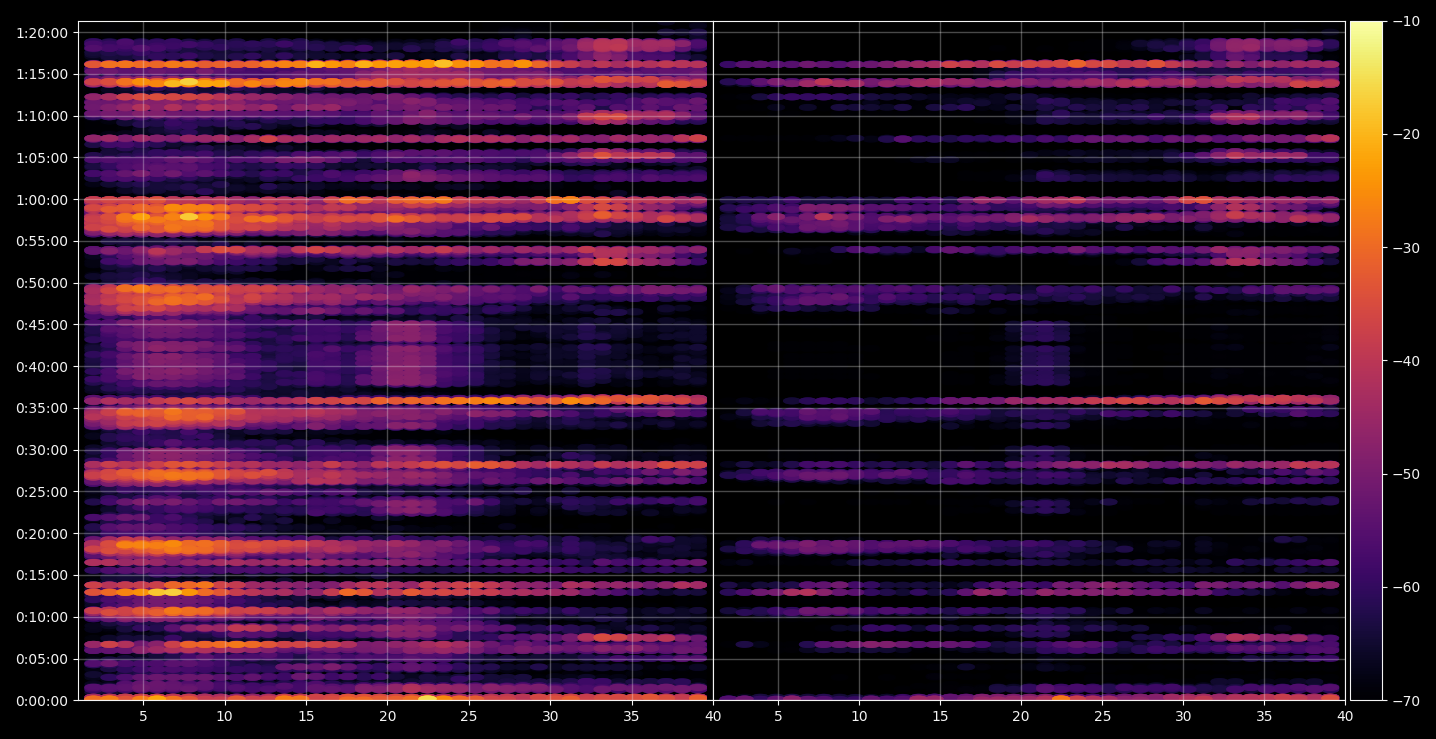Click x-axis label 25 under the left heatmap

point(469,716)
